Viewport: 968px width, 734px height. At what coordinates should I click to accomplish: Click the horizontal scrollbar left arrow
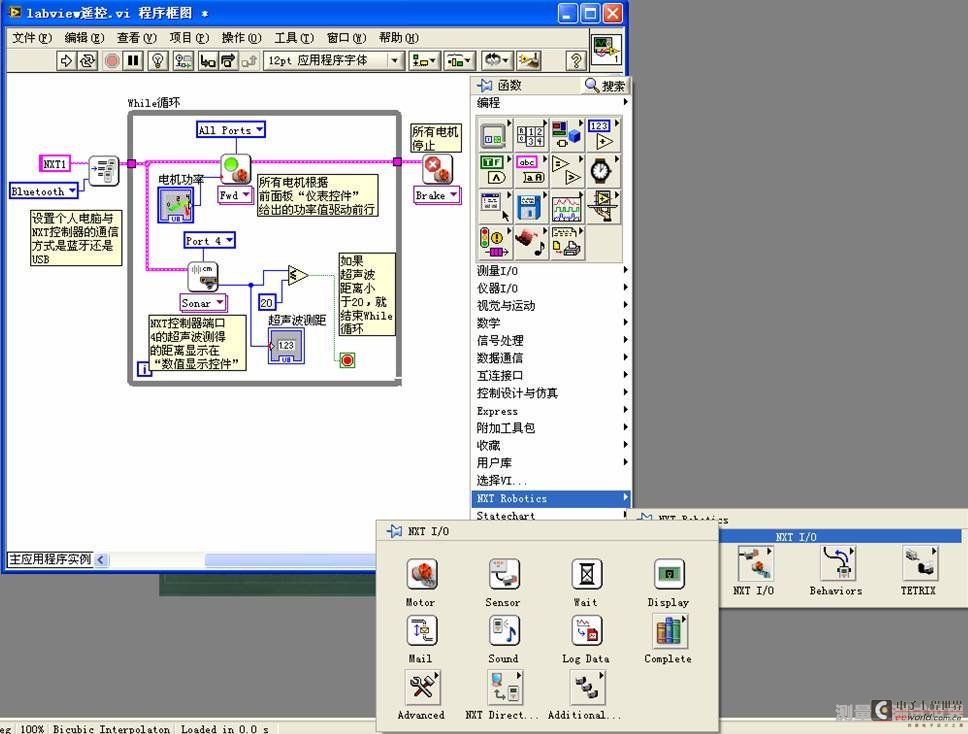(101, 560)
